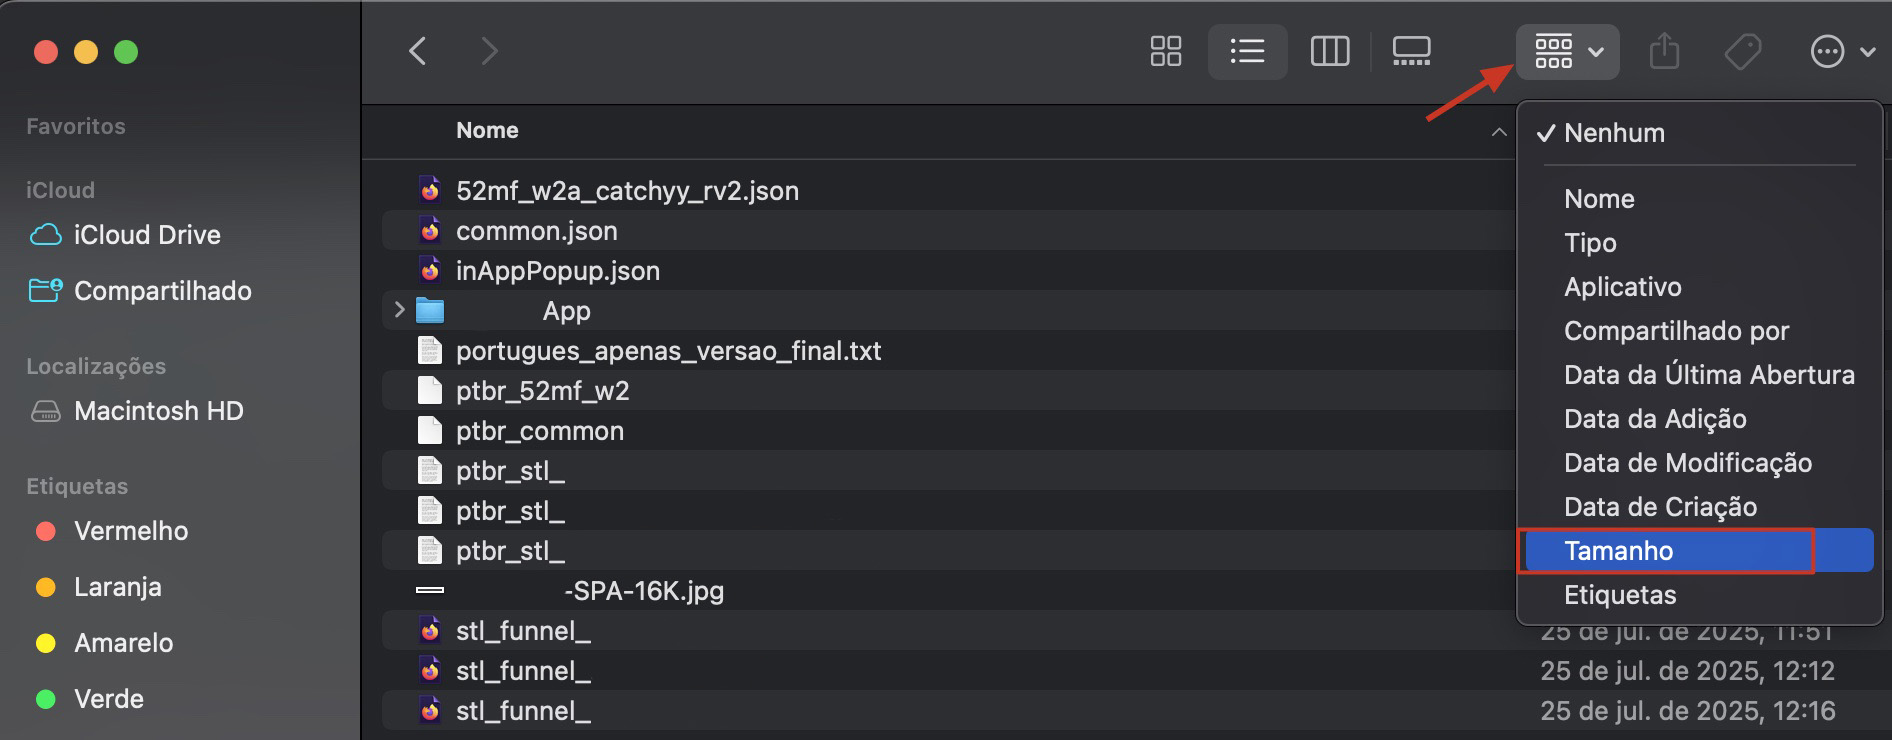1892x740 pixels.
Task: Open iCloud Drive from the sidebar
Action: [148, 234]
